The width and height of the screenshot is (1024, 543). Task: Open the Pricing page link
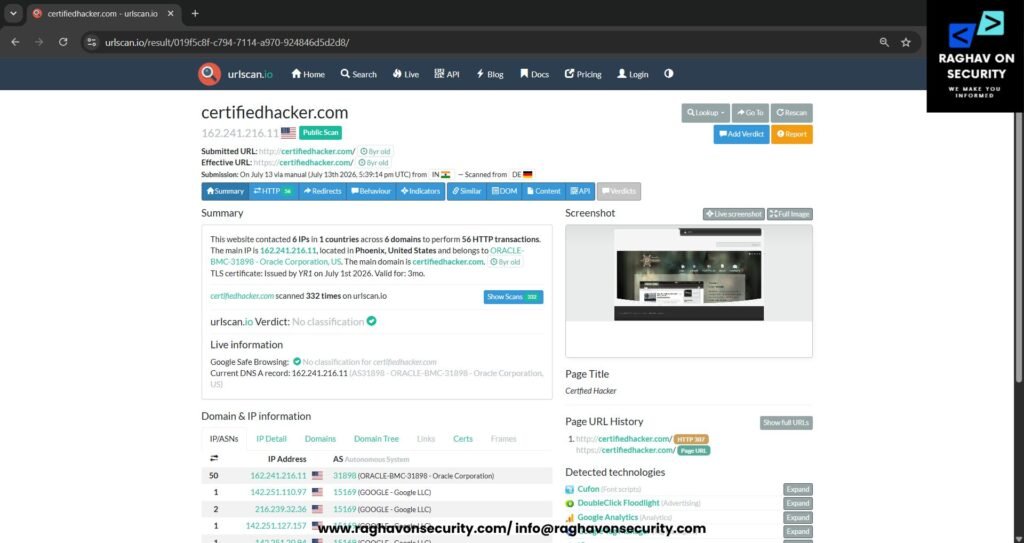pos(583,74)
